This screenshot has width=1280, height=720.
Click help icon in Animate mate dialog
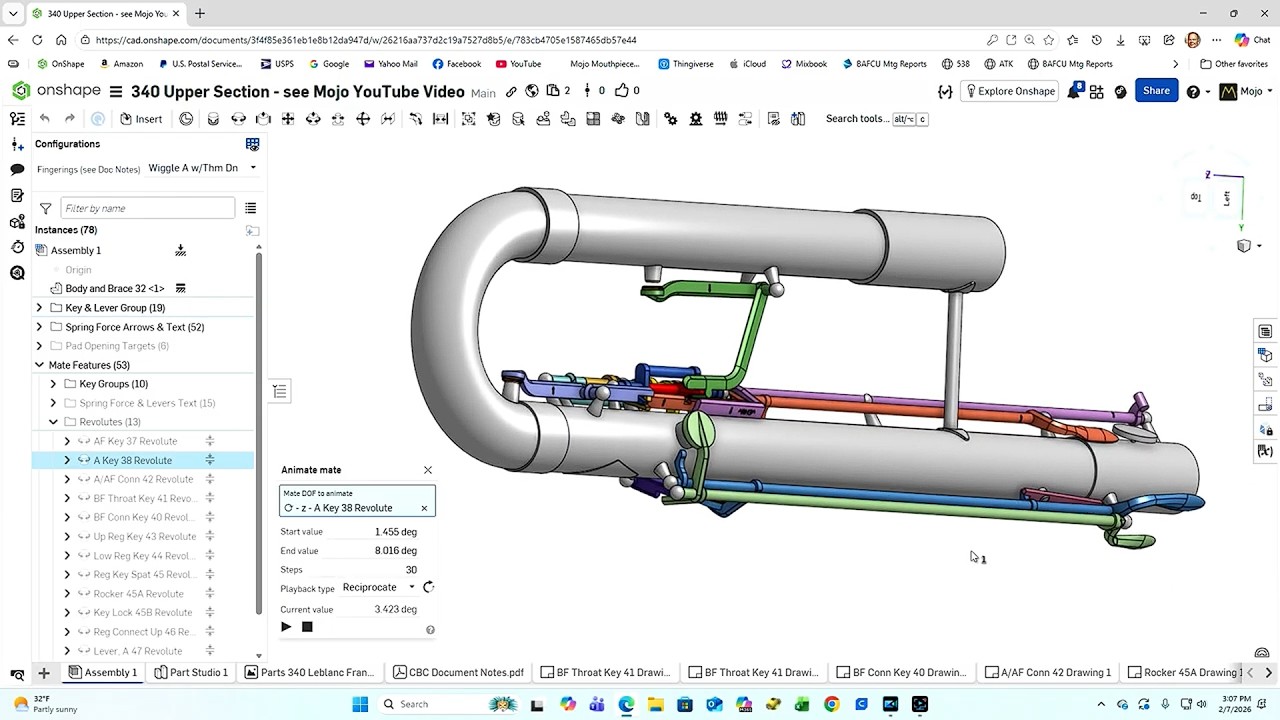(x=430, y=630)
